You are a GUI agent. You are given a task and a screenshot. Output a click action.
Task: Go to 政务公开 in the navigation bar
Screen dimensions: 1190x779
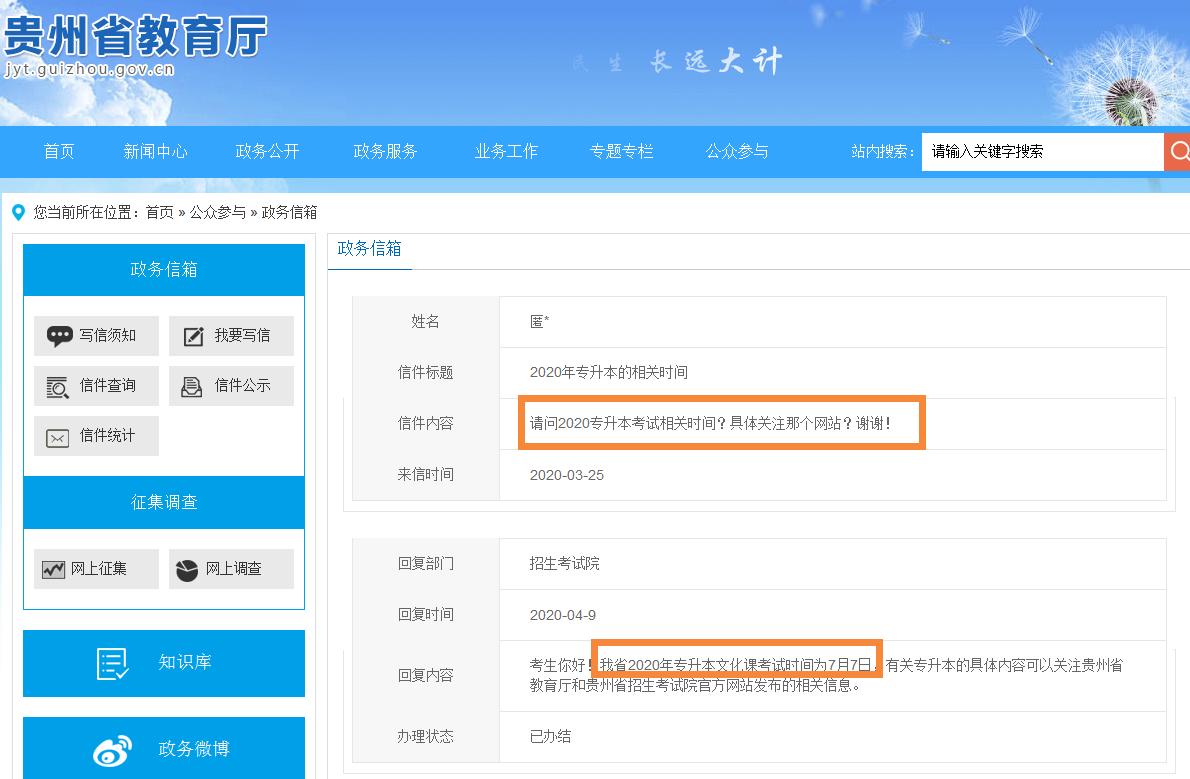tap(267, 152)
